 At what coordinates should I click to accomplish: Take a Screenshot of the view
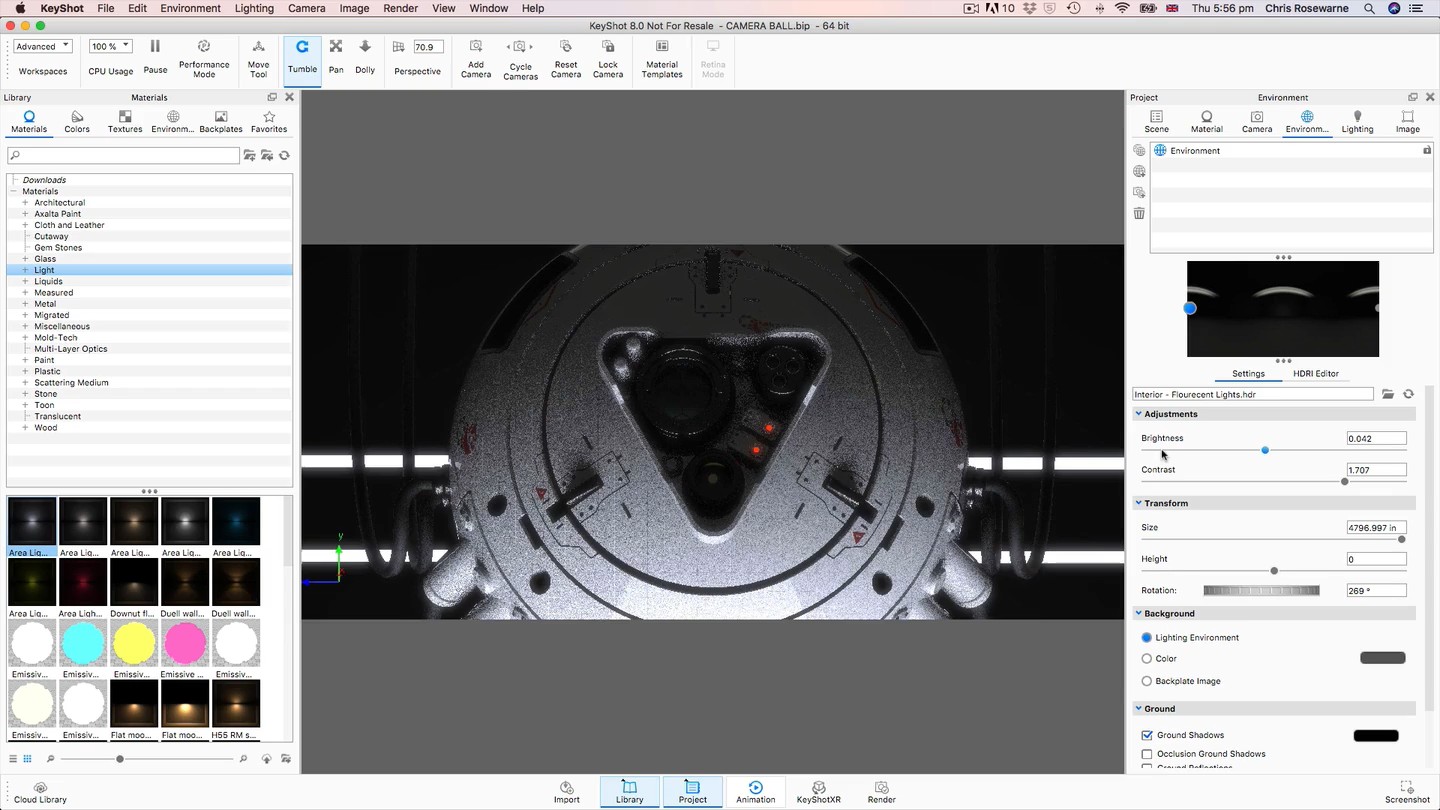coord(1407,792)
